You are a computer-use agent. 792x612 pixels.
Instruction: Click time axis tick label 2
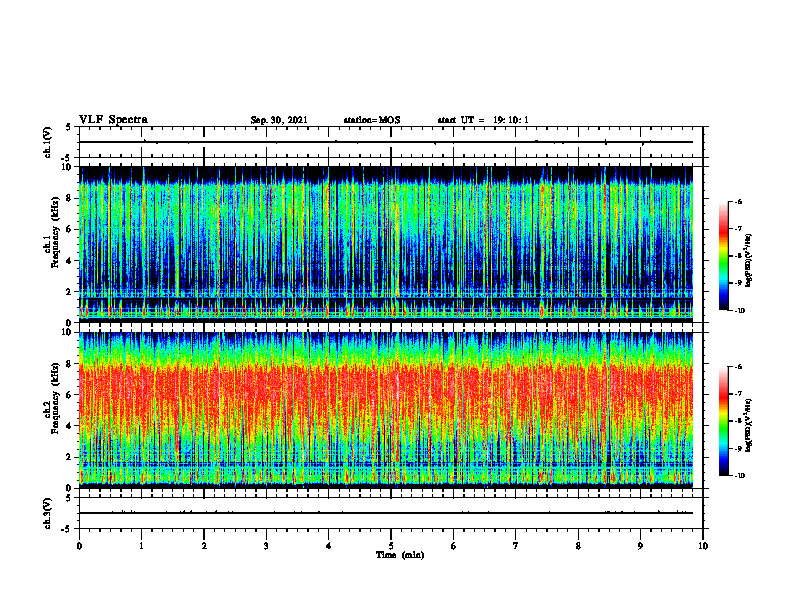pyautogui.click(x=204, y=546)
